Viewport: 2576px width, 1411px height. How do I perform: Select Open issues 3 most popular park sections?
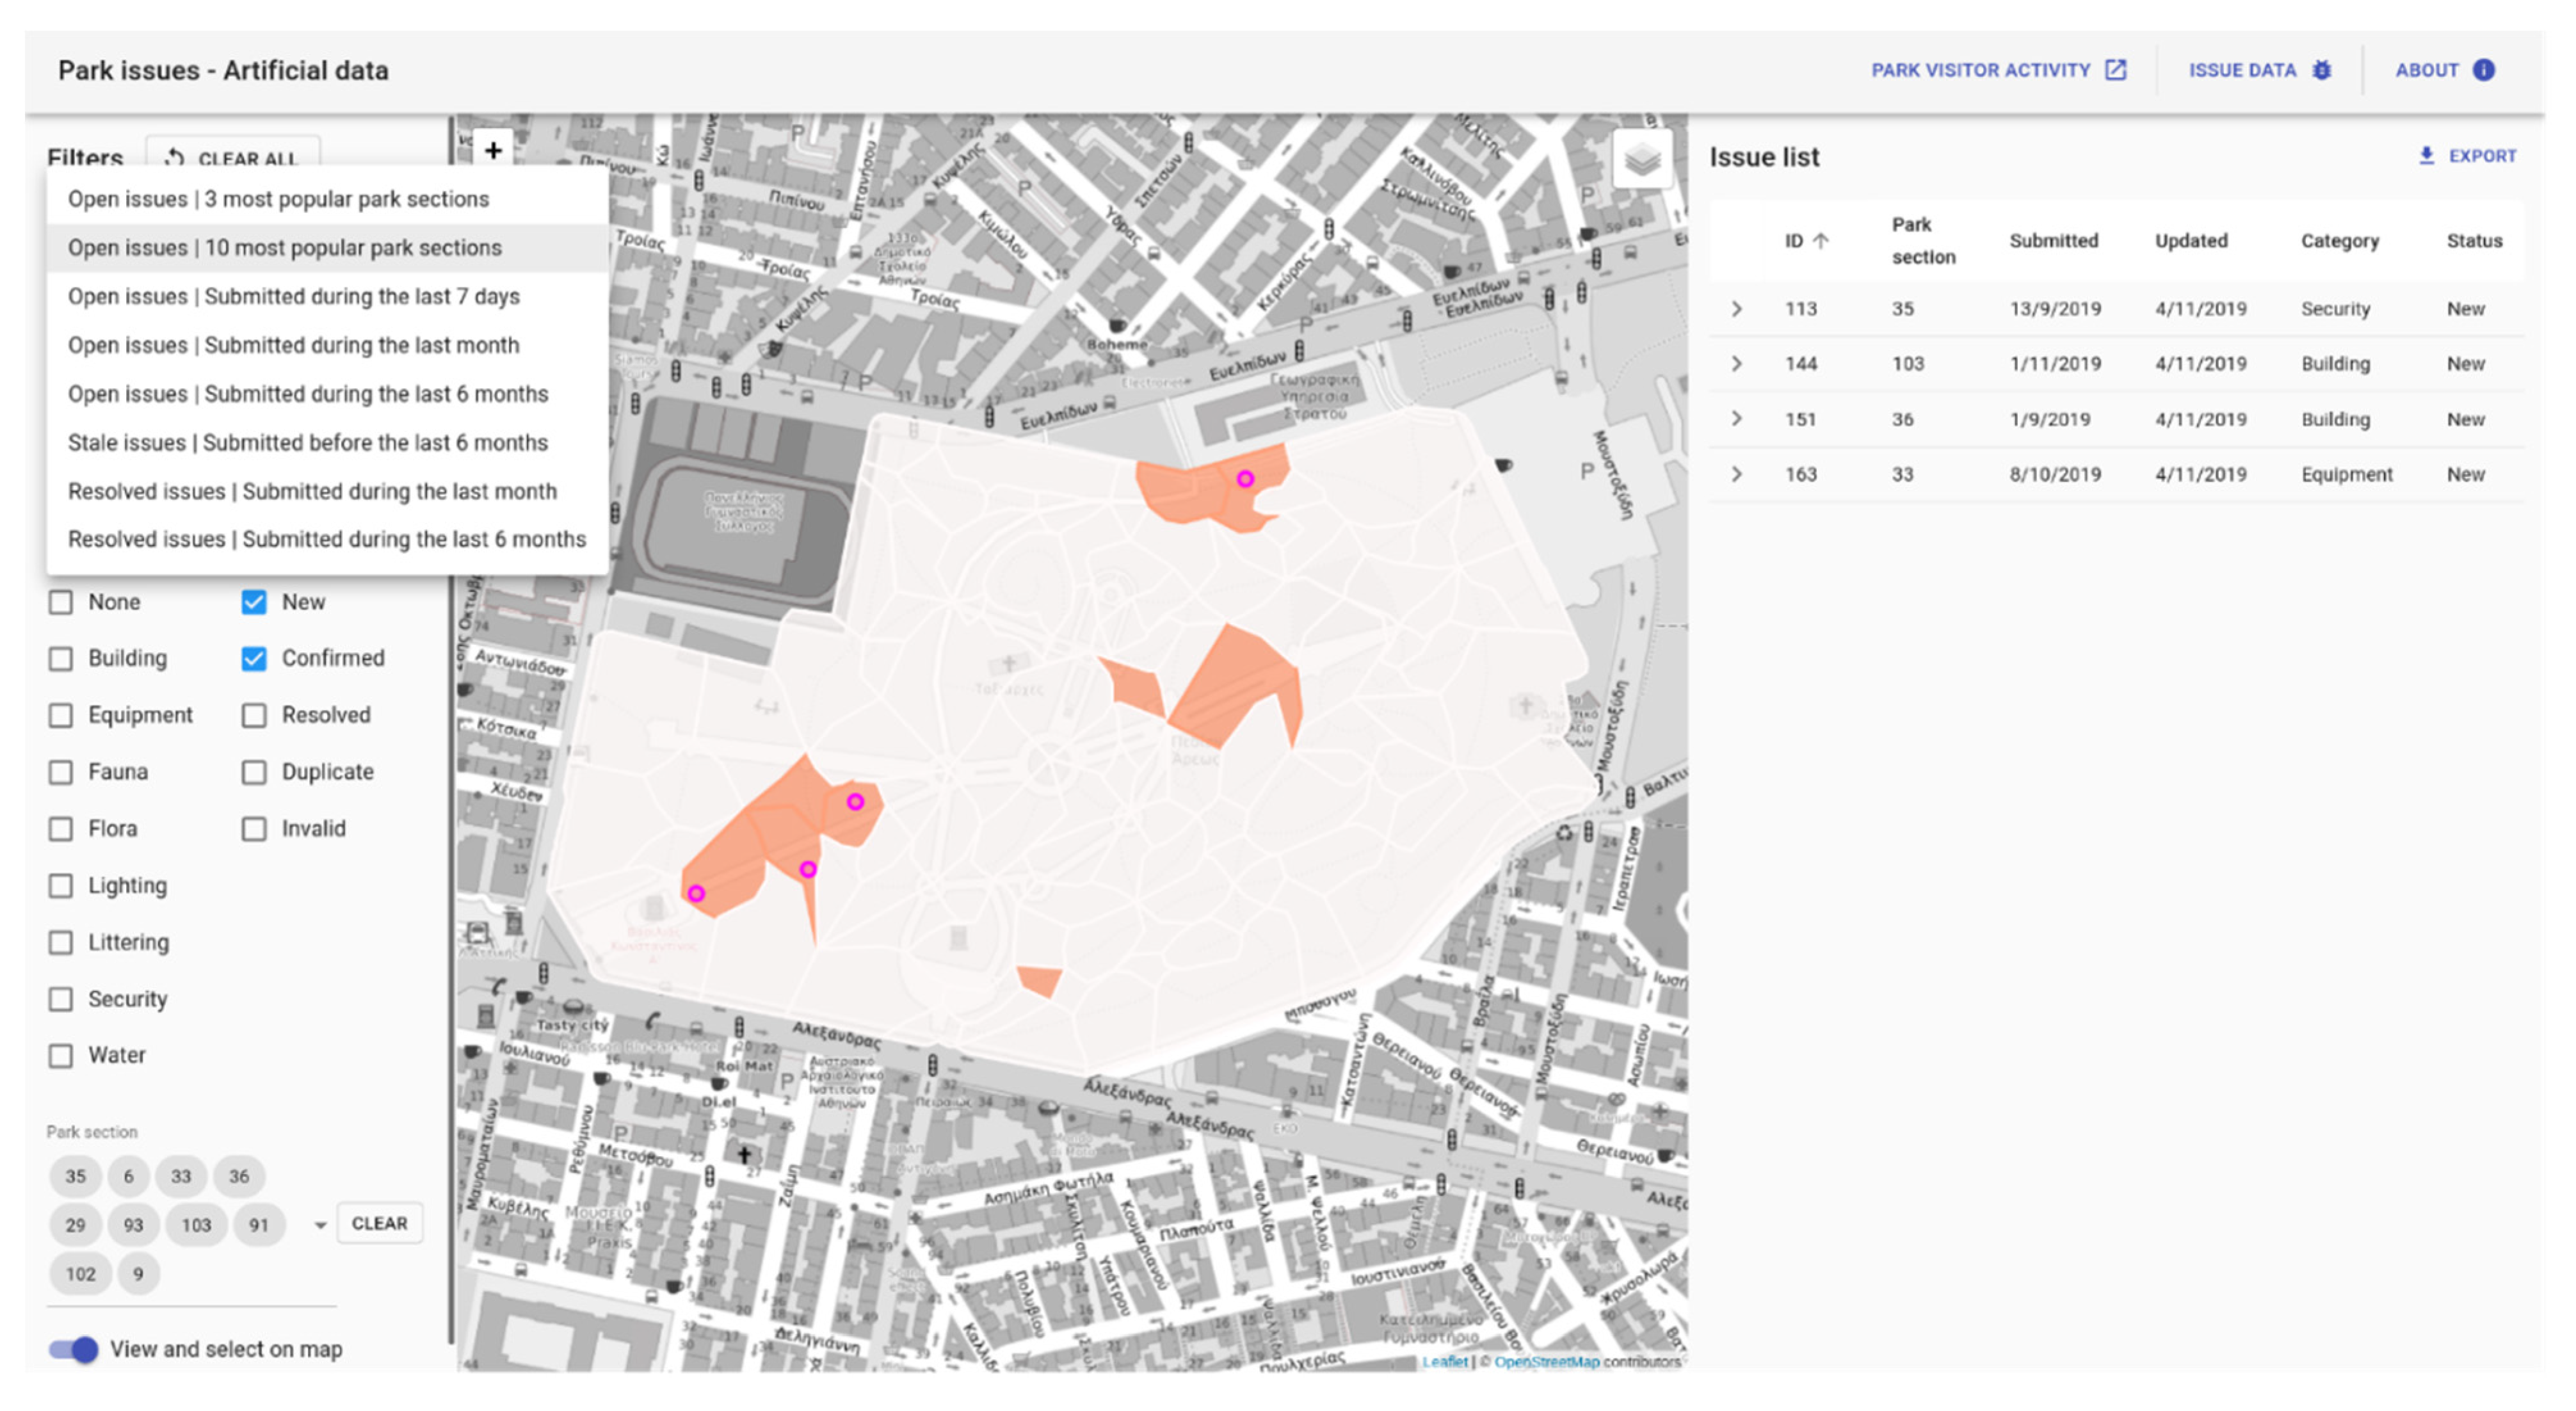(x=278, y=199)
